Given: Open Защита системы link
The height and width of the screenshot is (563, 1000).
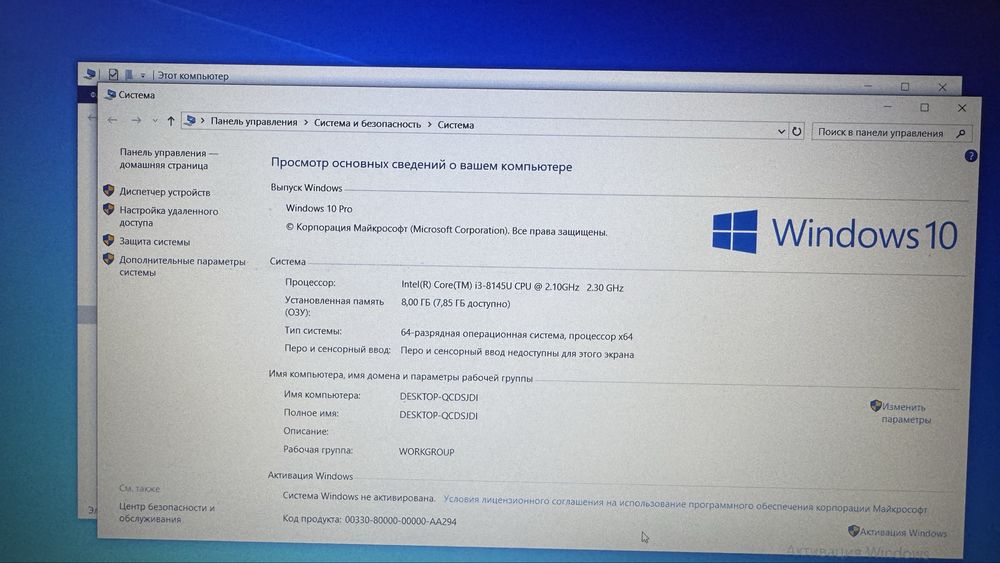Looking at the screenshot, I should pyautogui.click(x=154, y=242).
